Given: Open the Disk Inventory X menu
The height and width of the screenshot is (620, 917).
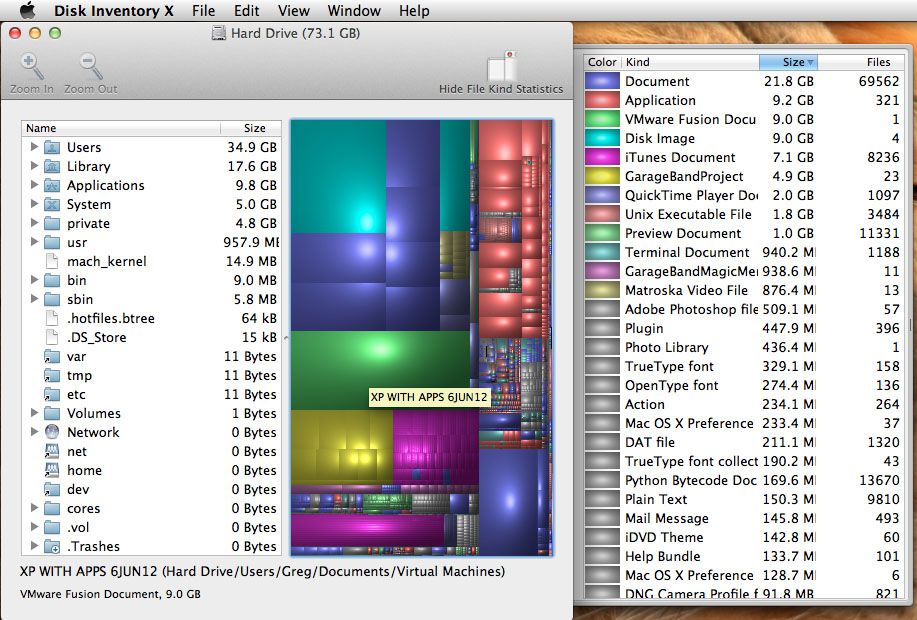Looking at the screenshot, I should click(x=113, y=11).
